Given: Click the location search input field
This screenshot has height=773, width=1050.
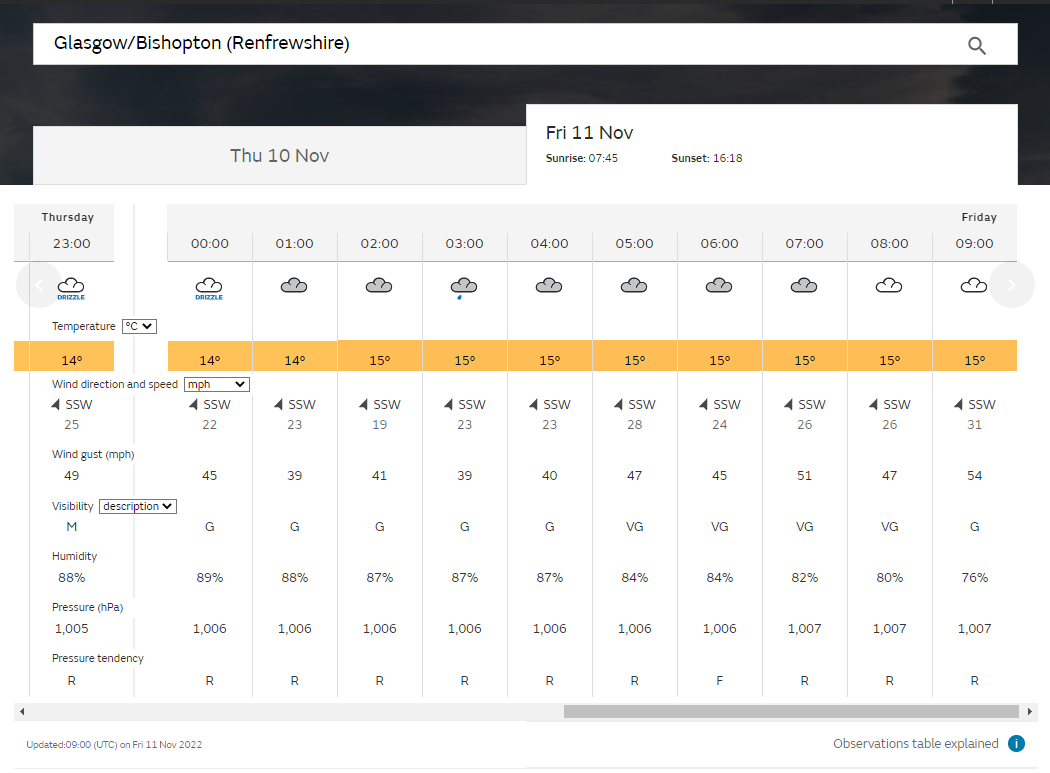Looking at the screenshot, I should [x=490, y=44].
